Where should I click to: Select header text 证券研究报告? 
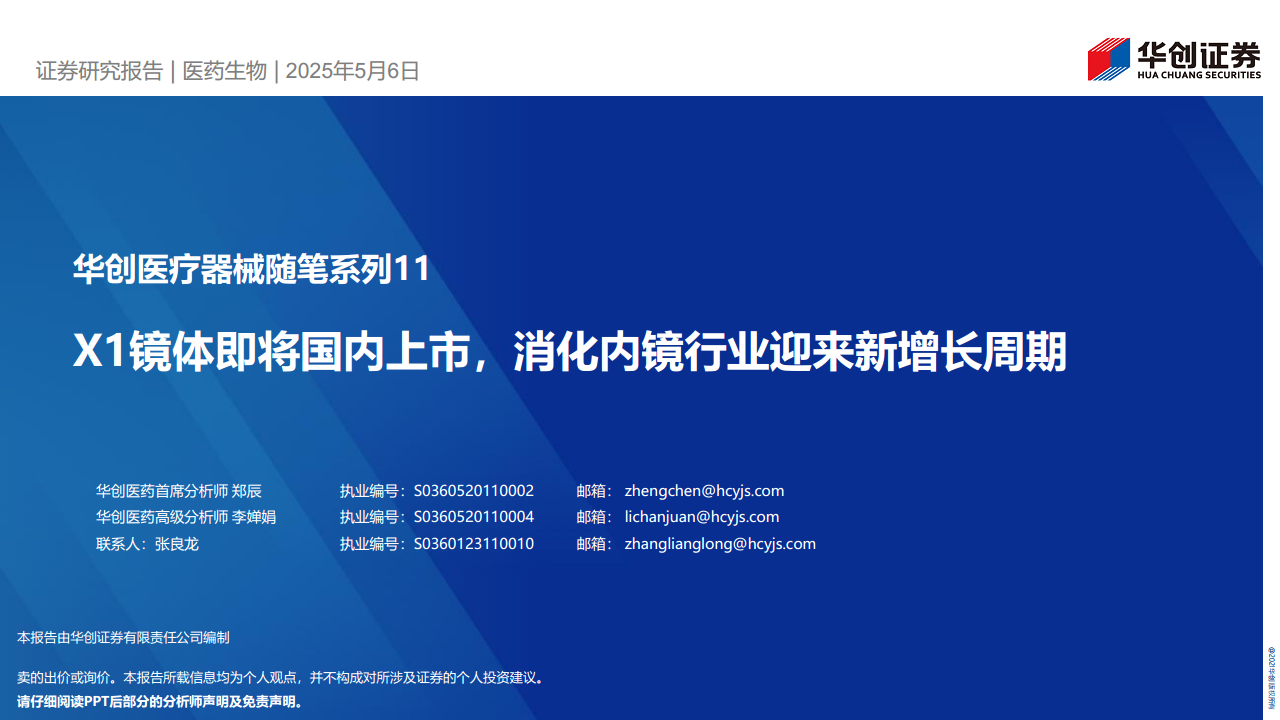(99, 71)
